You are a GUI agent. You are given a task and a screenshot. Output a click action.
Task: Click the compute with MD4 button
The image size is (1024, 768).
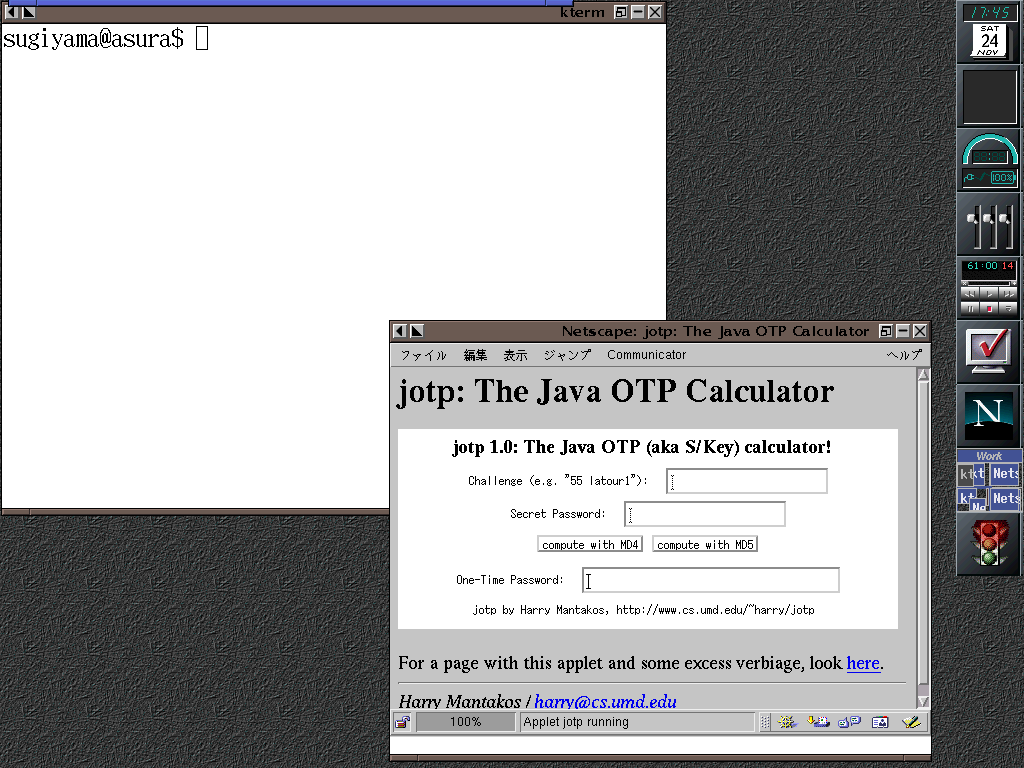tap(590, 544)
